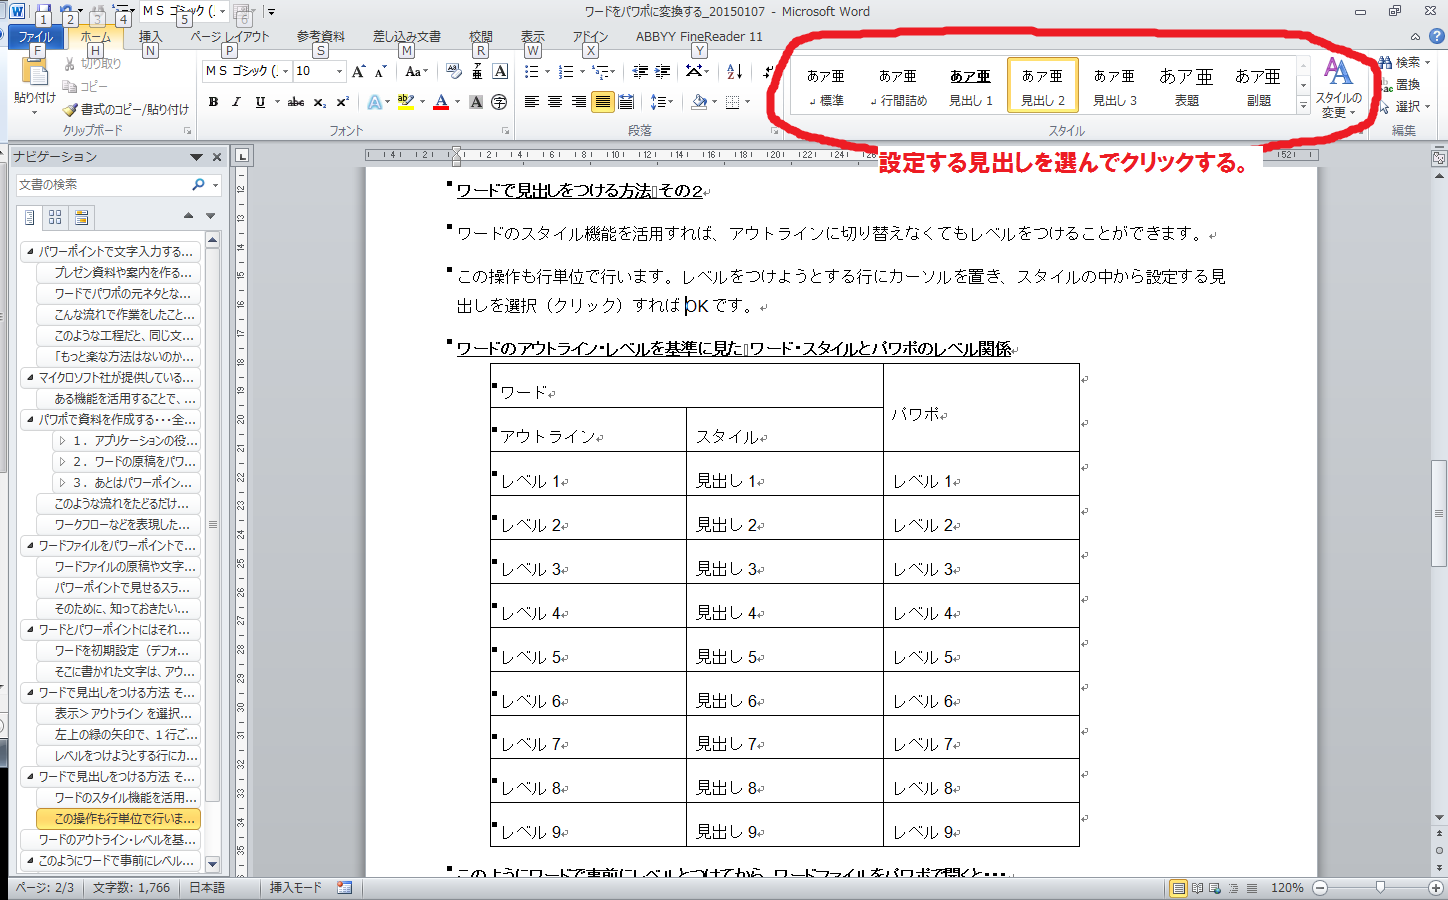Viewport: 1448px width, 900px height.
Task: Apply superscript formatting
Action: point(342,102)
